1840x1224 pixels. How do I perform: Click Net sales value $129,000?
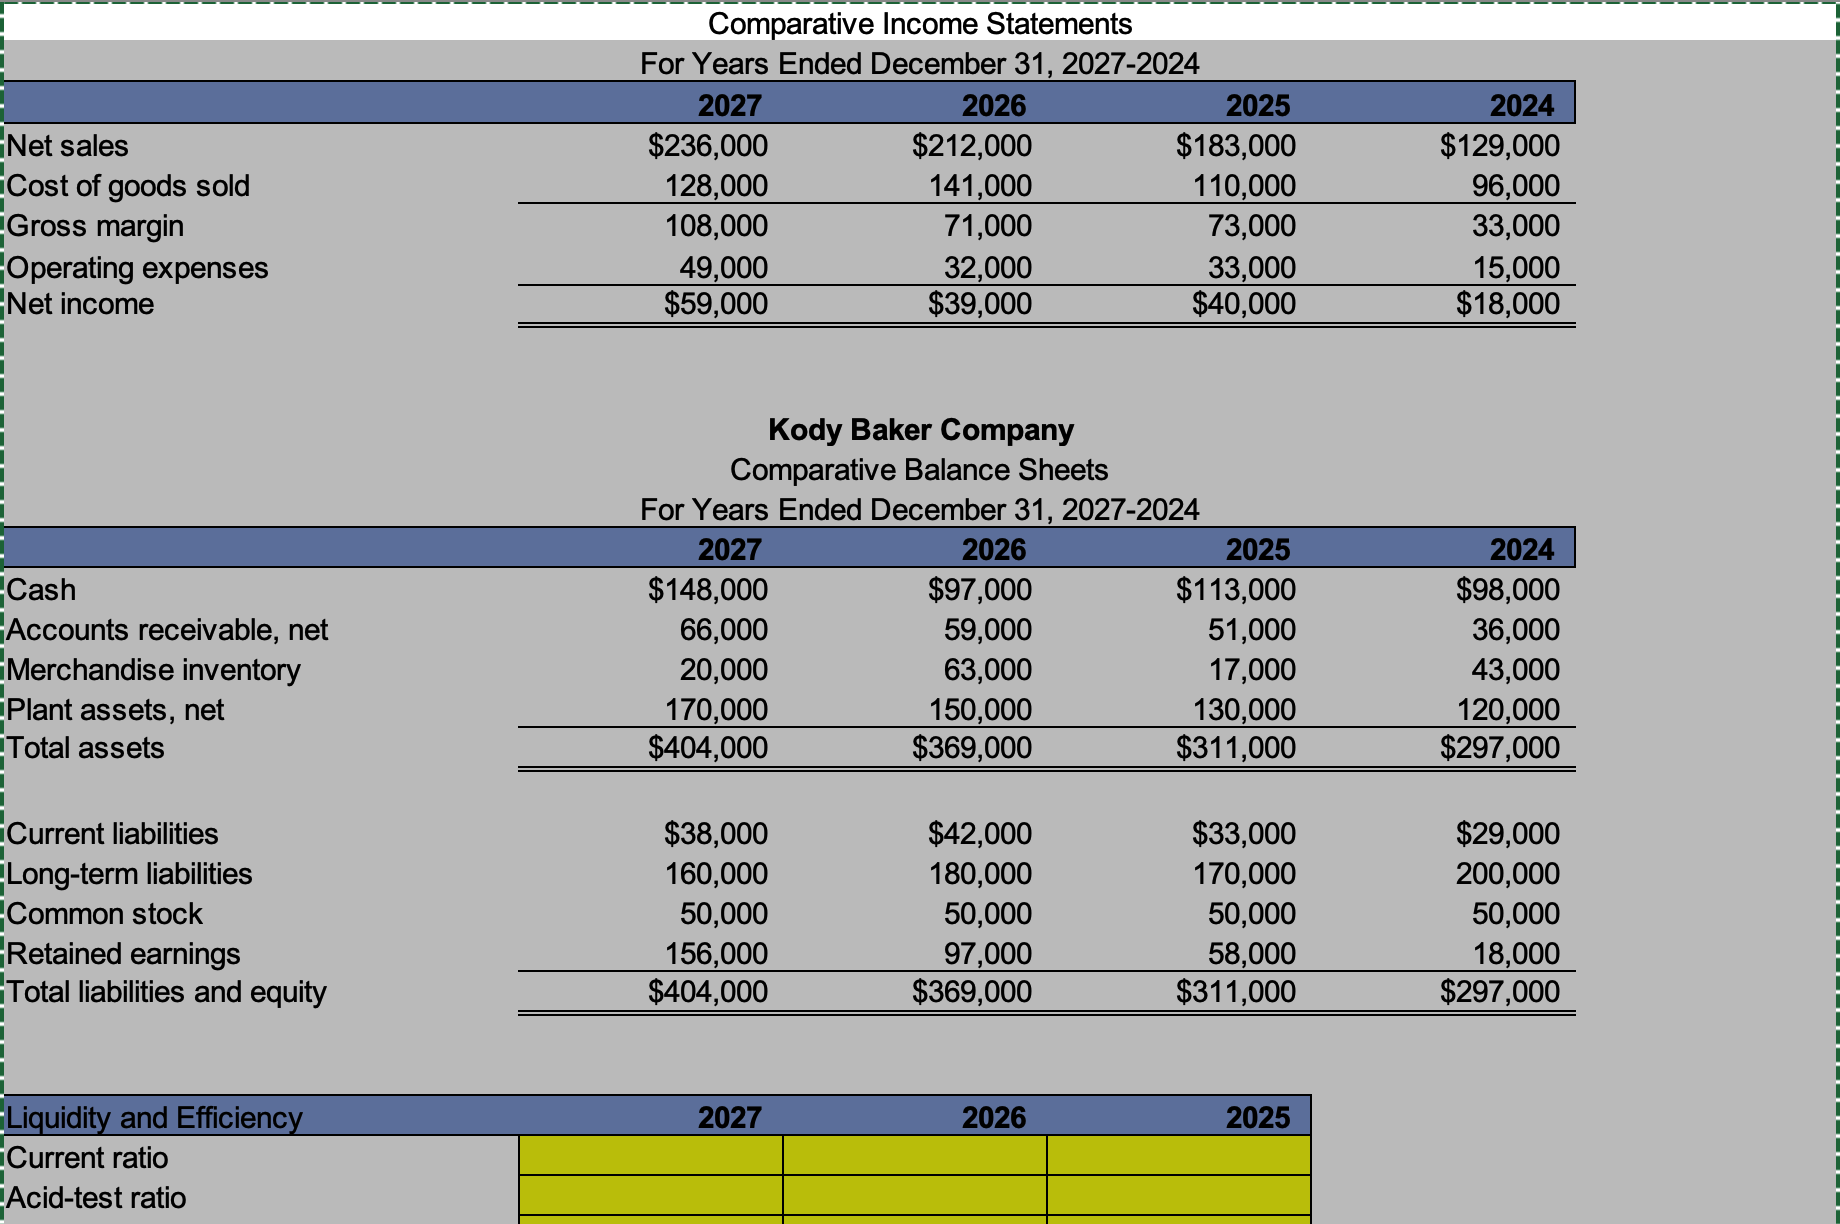click(1500, 146)
